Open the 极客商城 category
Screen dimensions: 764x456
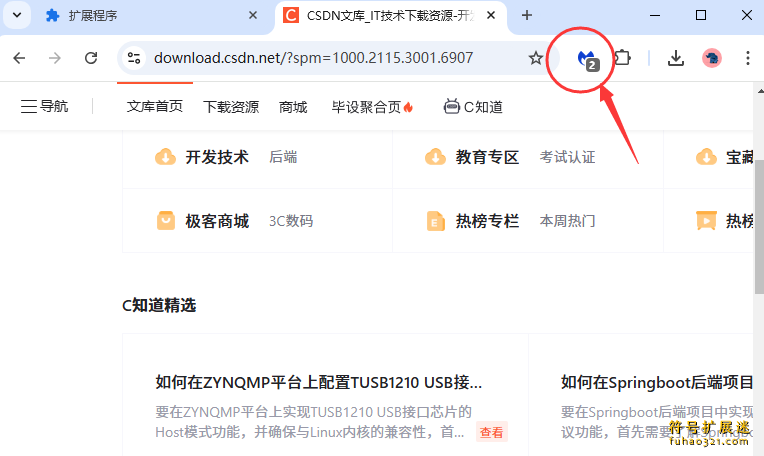[x=217, y=221]
